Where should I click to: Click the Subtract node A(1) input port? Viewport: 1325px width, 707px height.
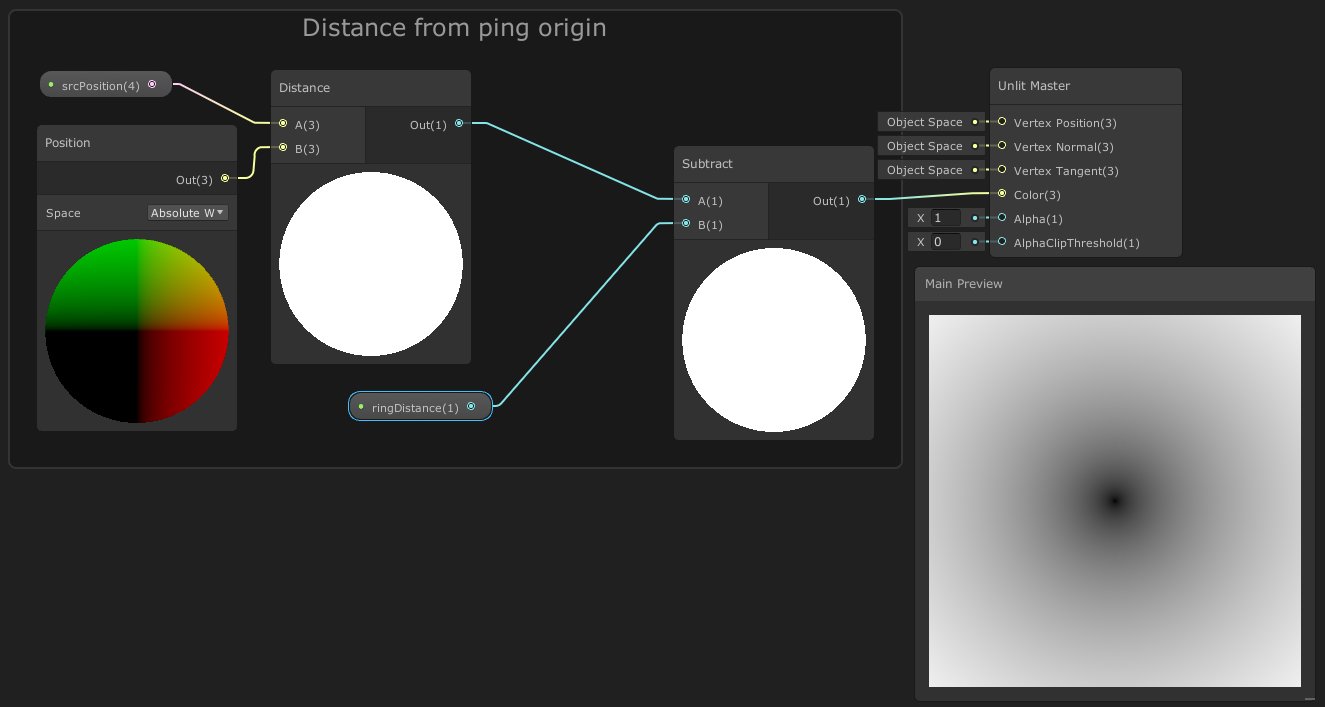[x=686, y=200]
